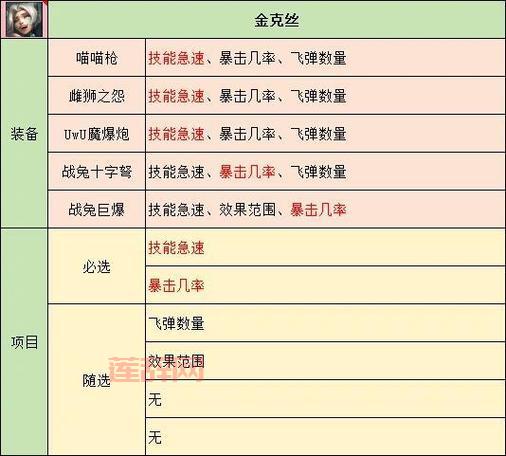Image resolution: width=506 pixels, height=456 pixels.
Task: Click 效果范围 in the 随选 section
Action: (176, 361)
